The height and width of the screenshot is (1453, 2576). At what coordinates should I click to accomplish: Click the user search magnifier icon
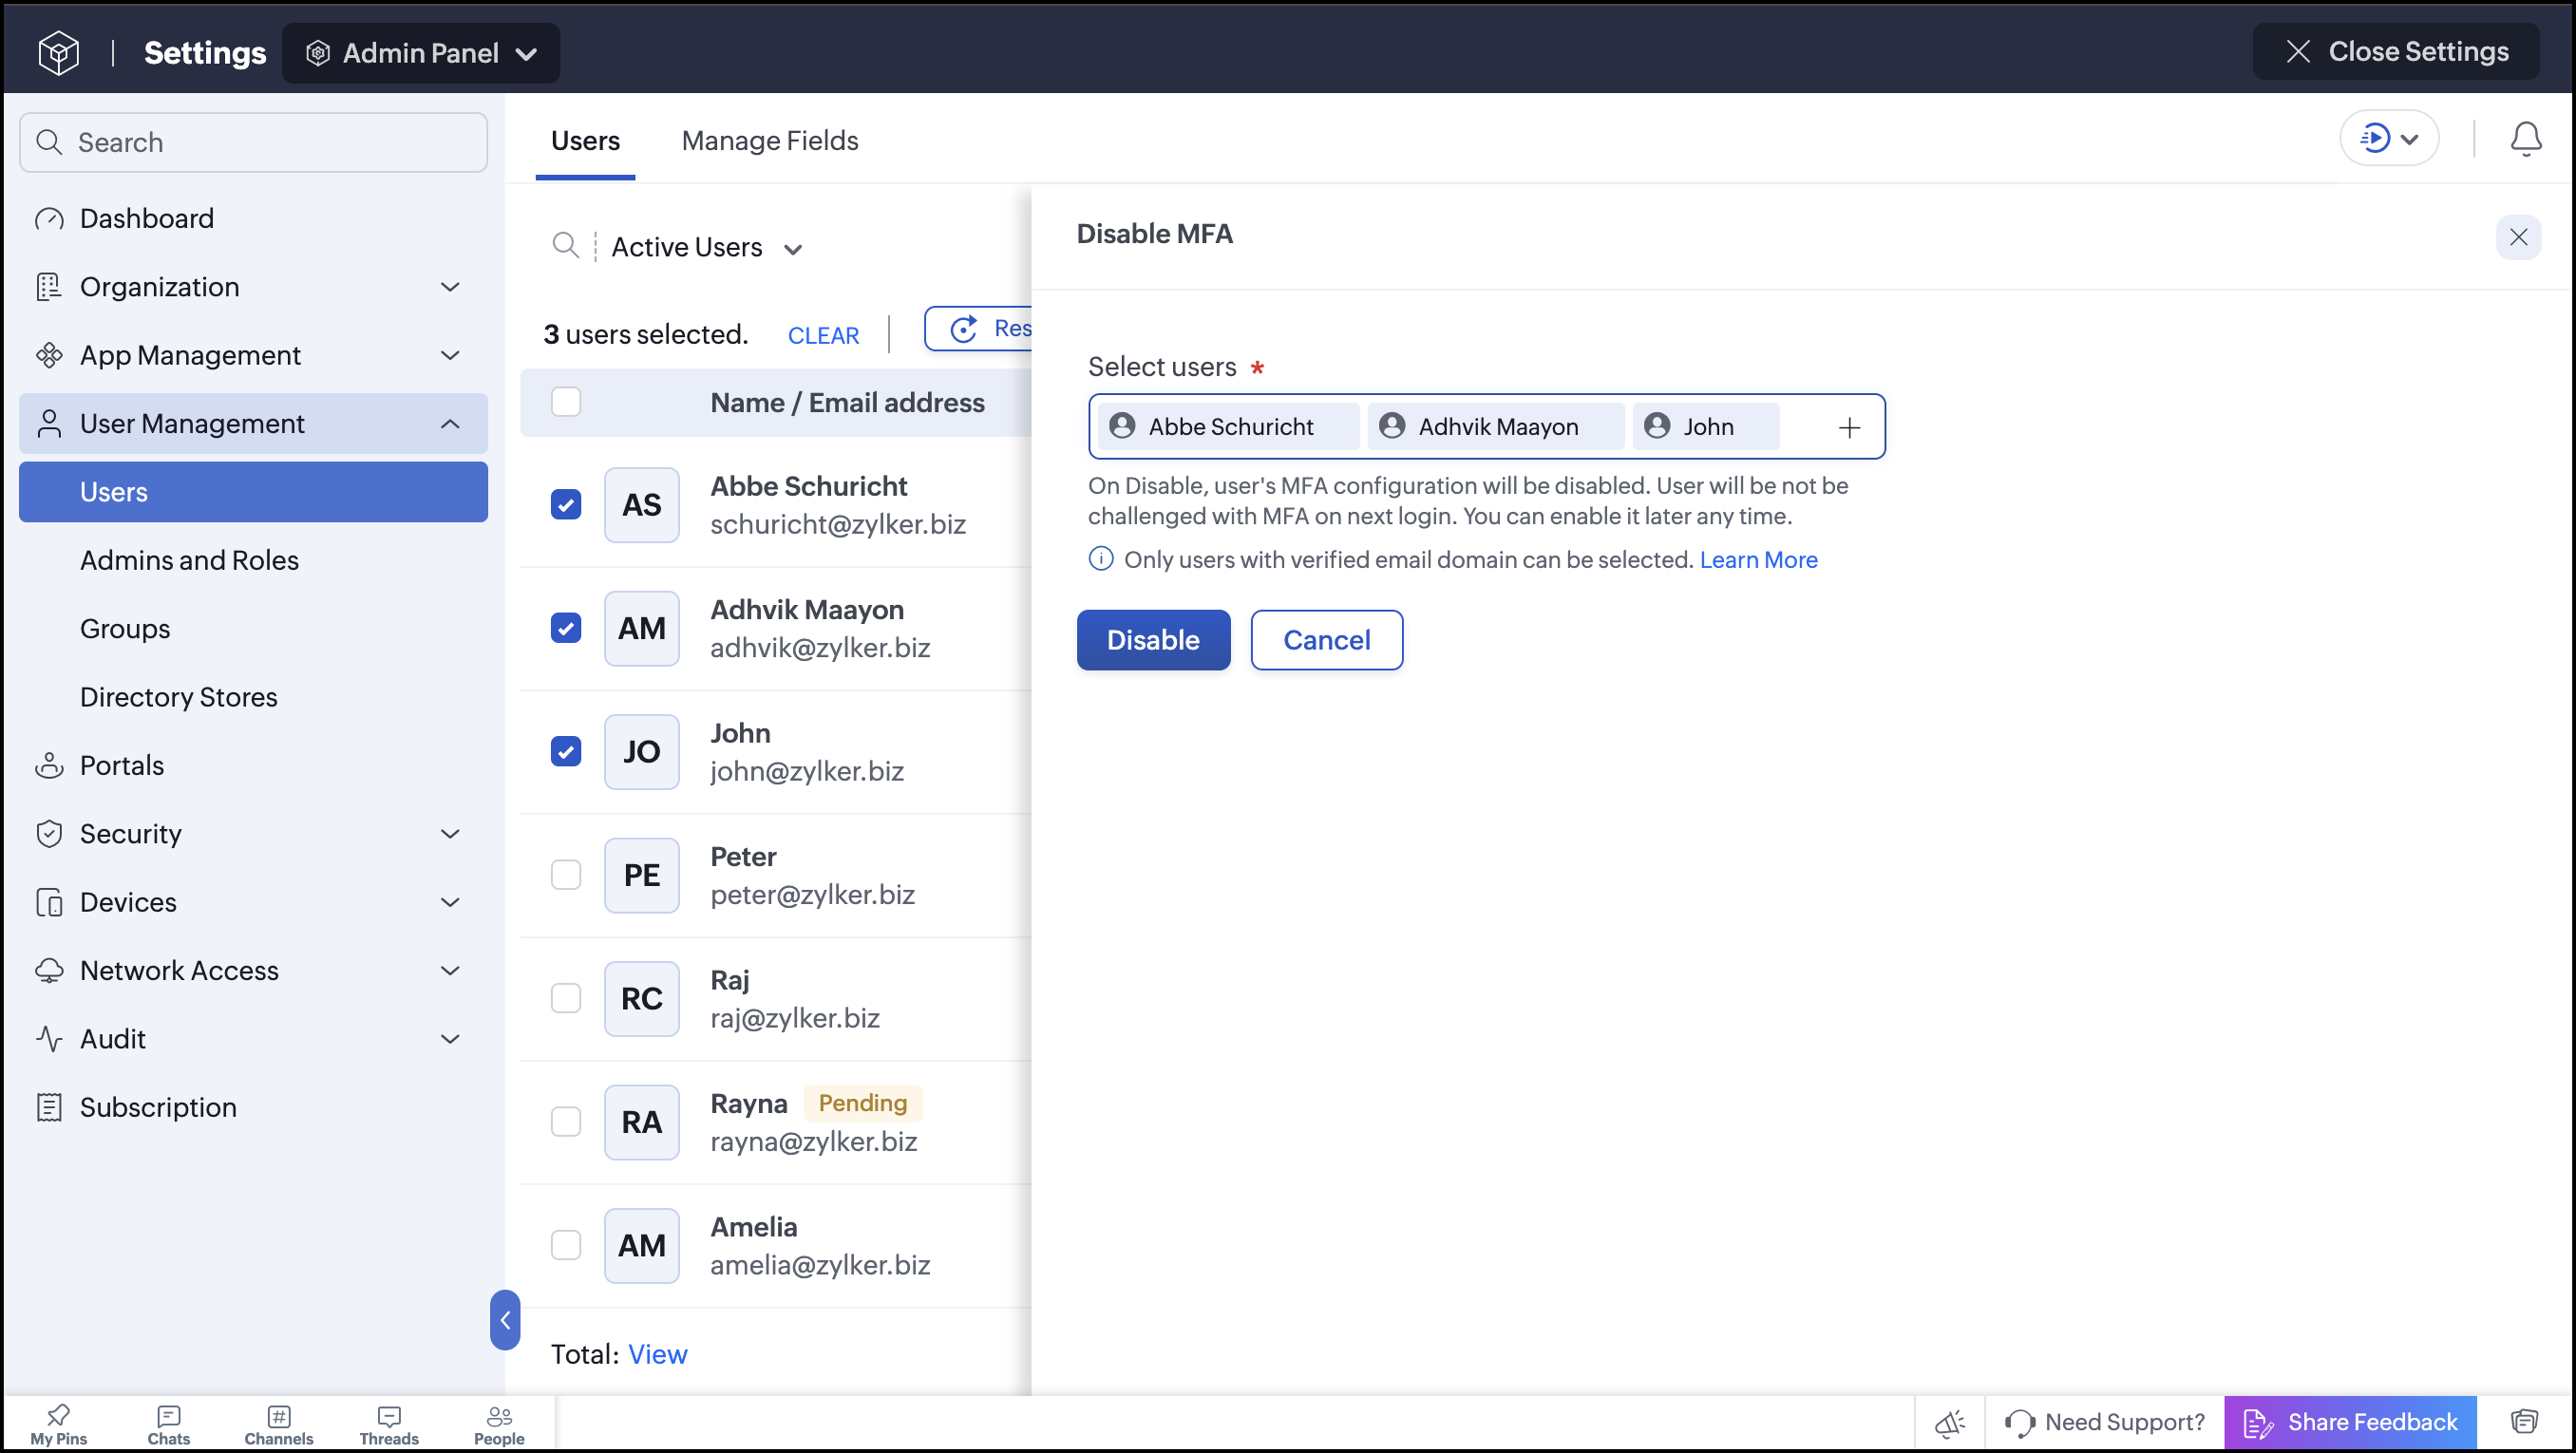[565, 245]
